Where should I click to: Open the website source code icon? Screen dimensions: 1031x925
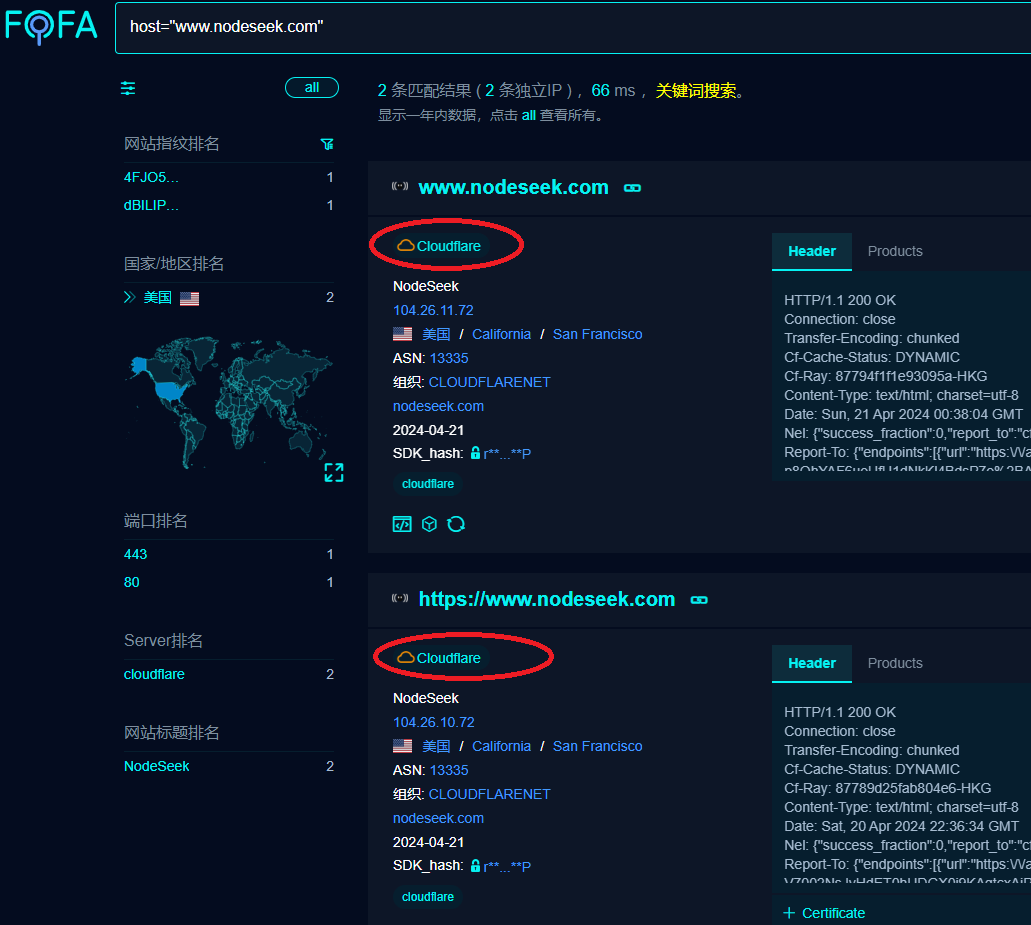coord(402,524)
